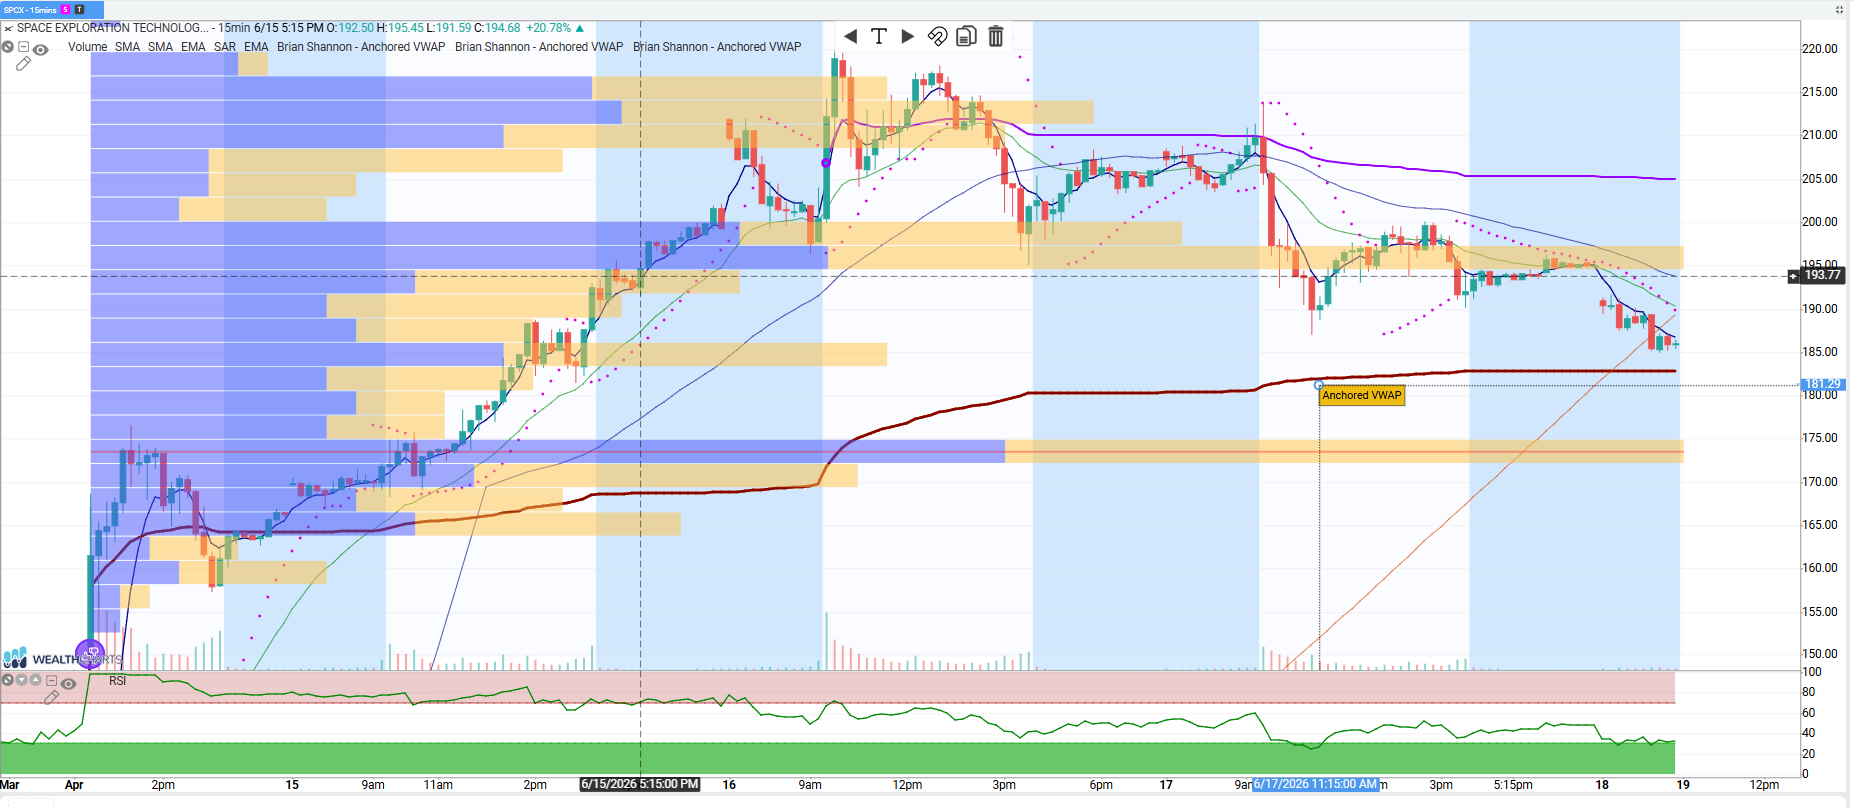Screen dimensions: 1854x808
Task: Click the previous arrow in drawing toolbar
Action: click(x=850, y=36)
